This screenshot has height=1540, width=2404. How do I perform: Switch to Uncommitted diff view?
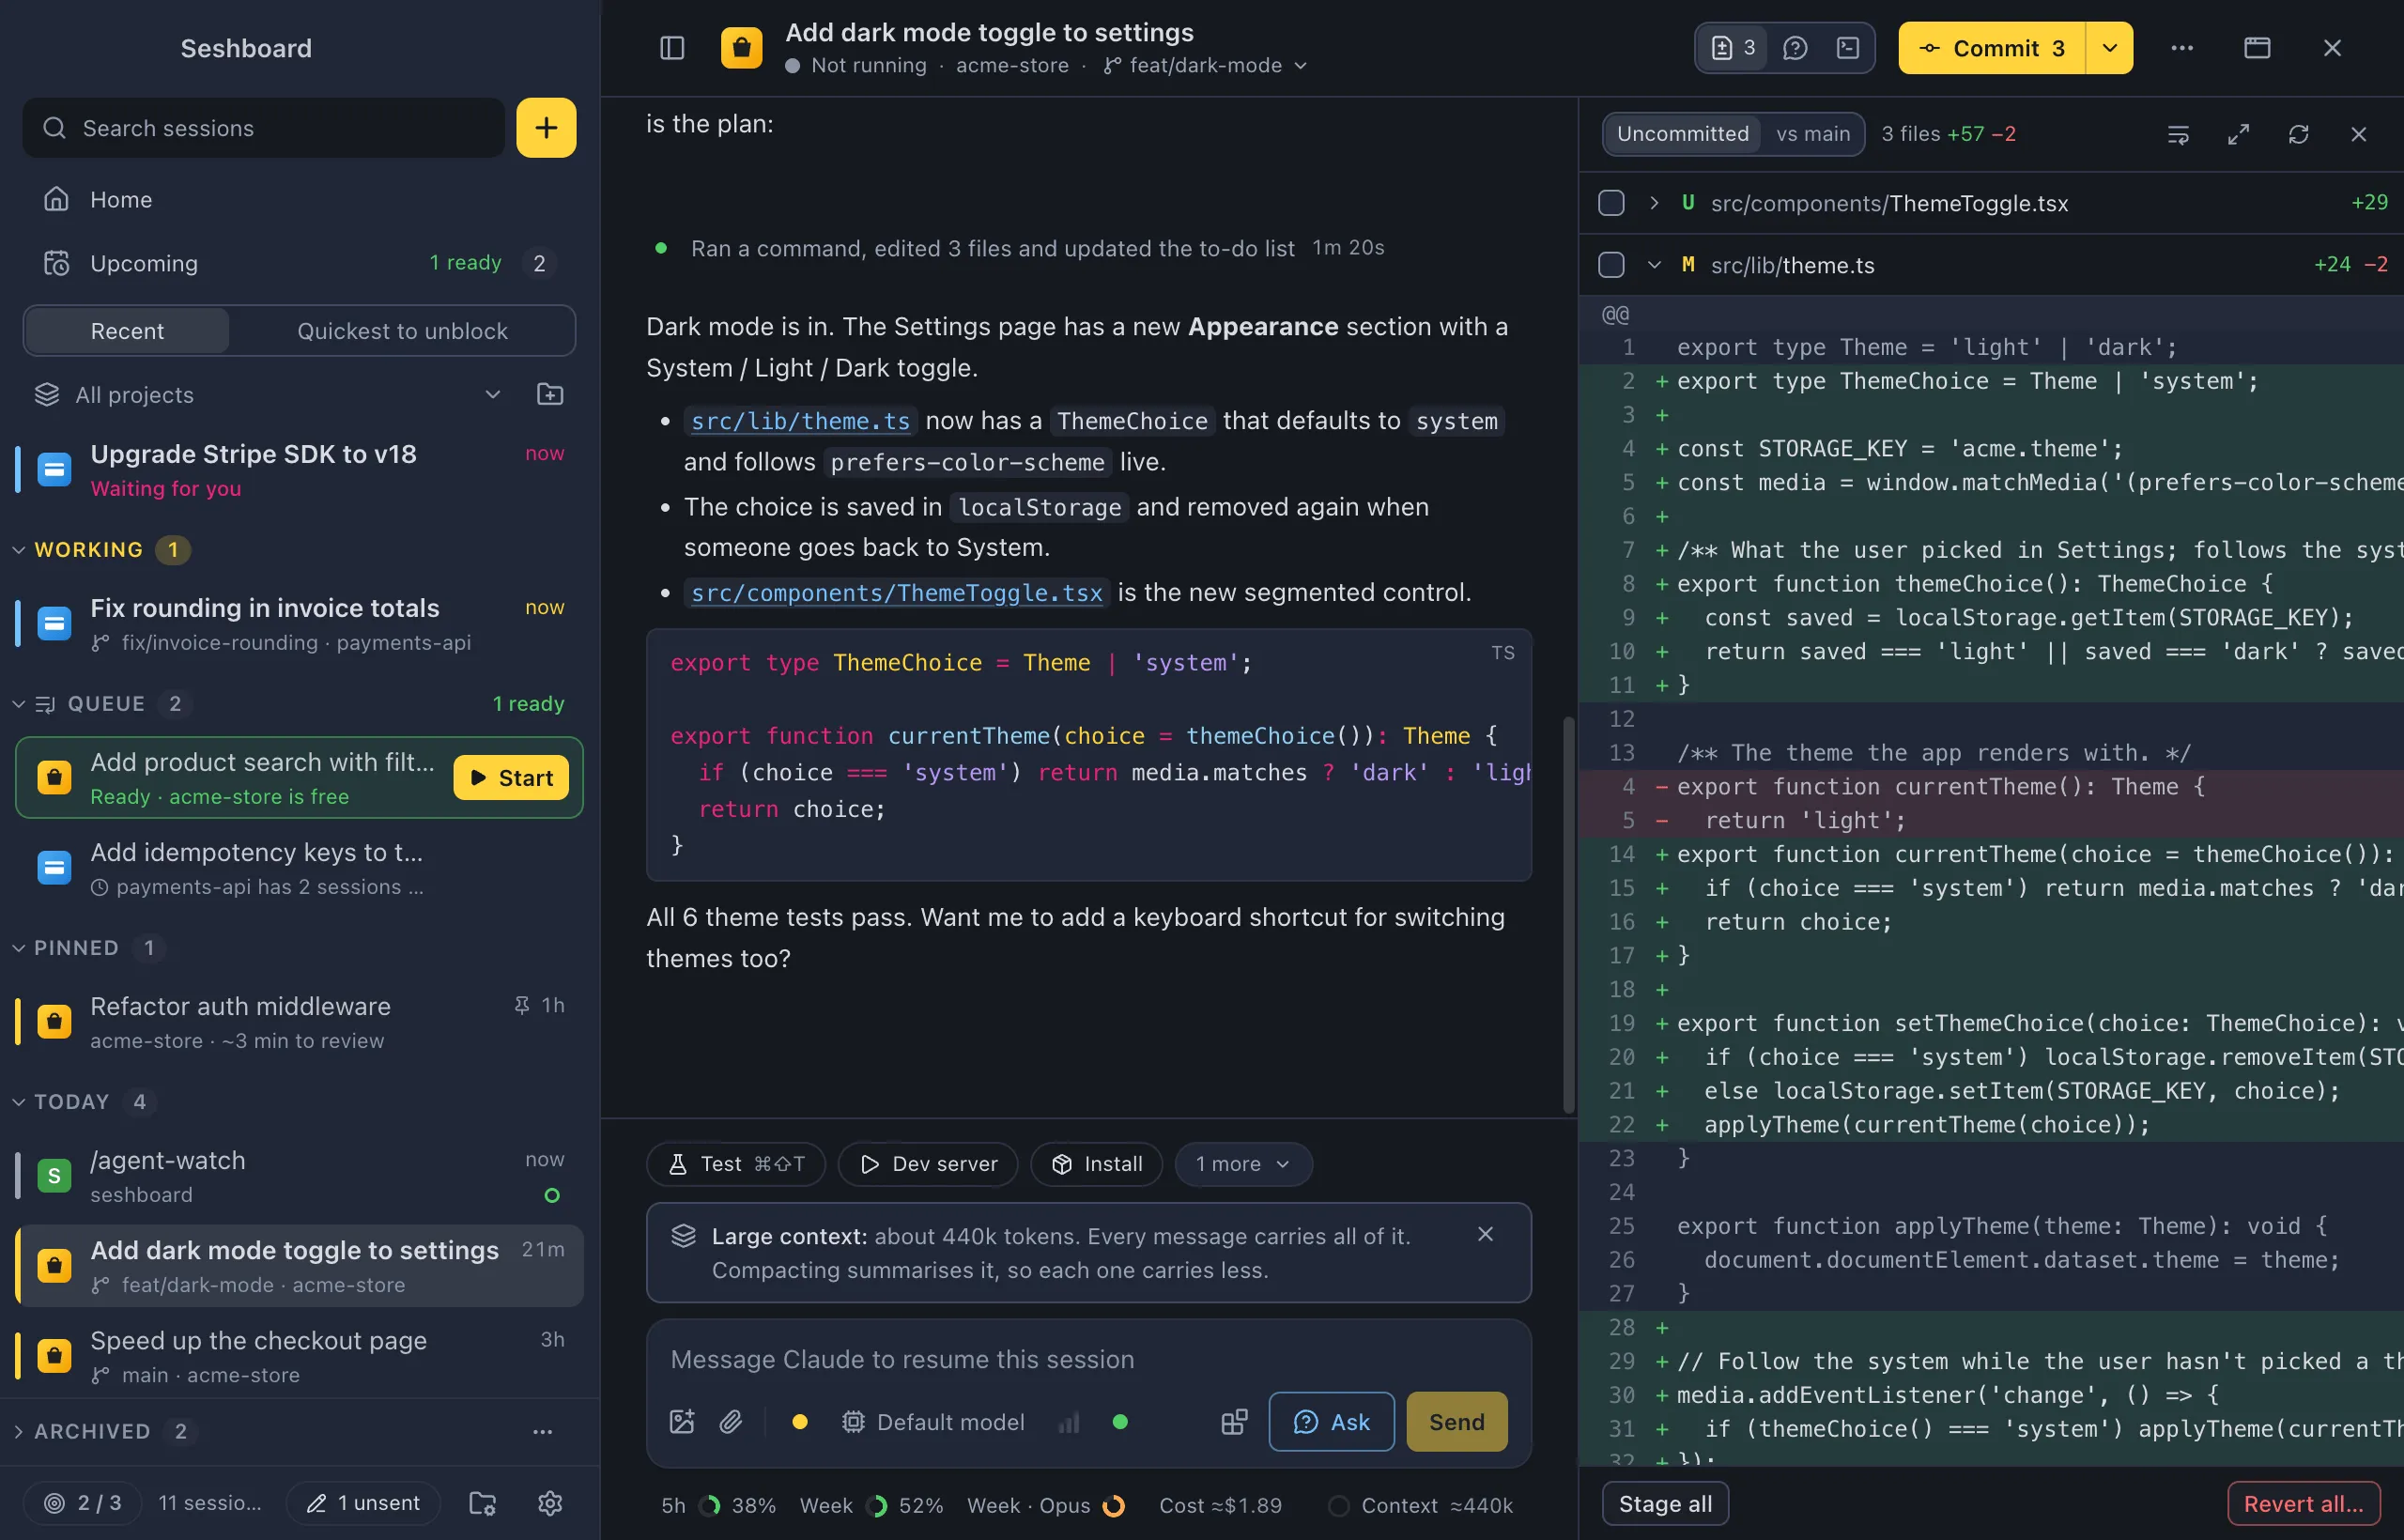[1682, 134]
